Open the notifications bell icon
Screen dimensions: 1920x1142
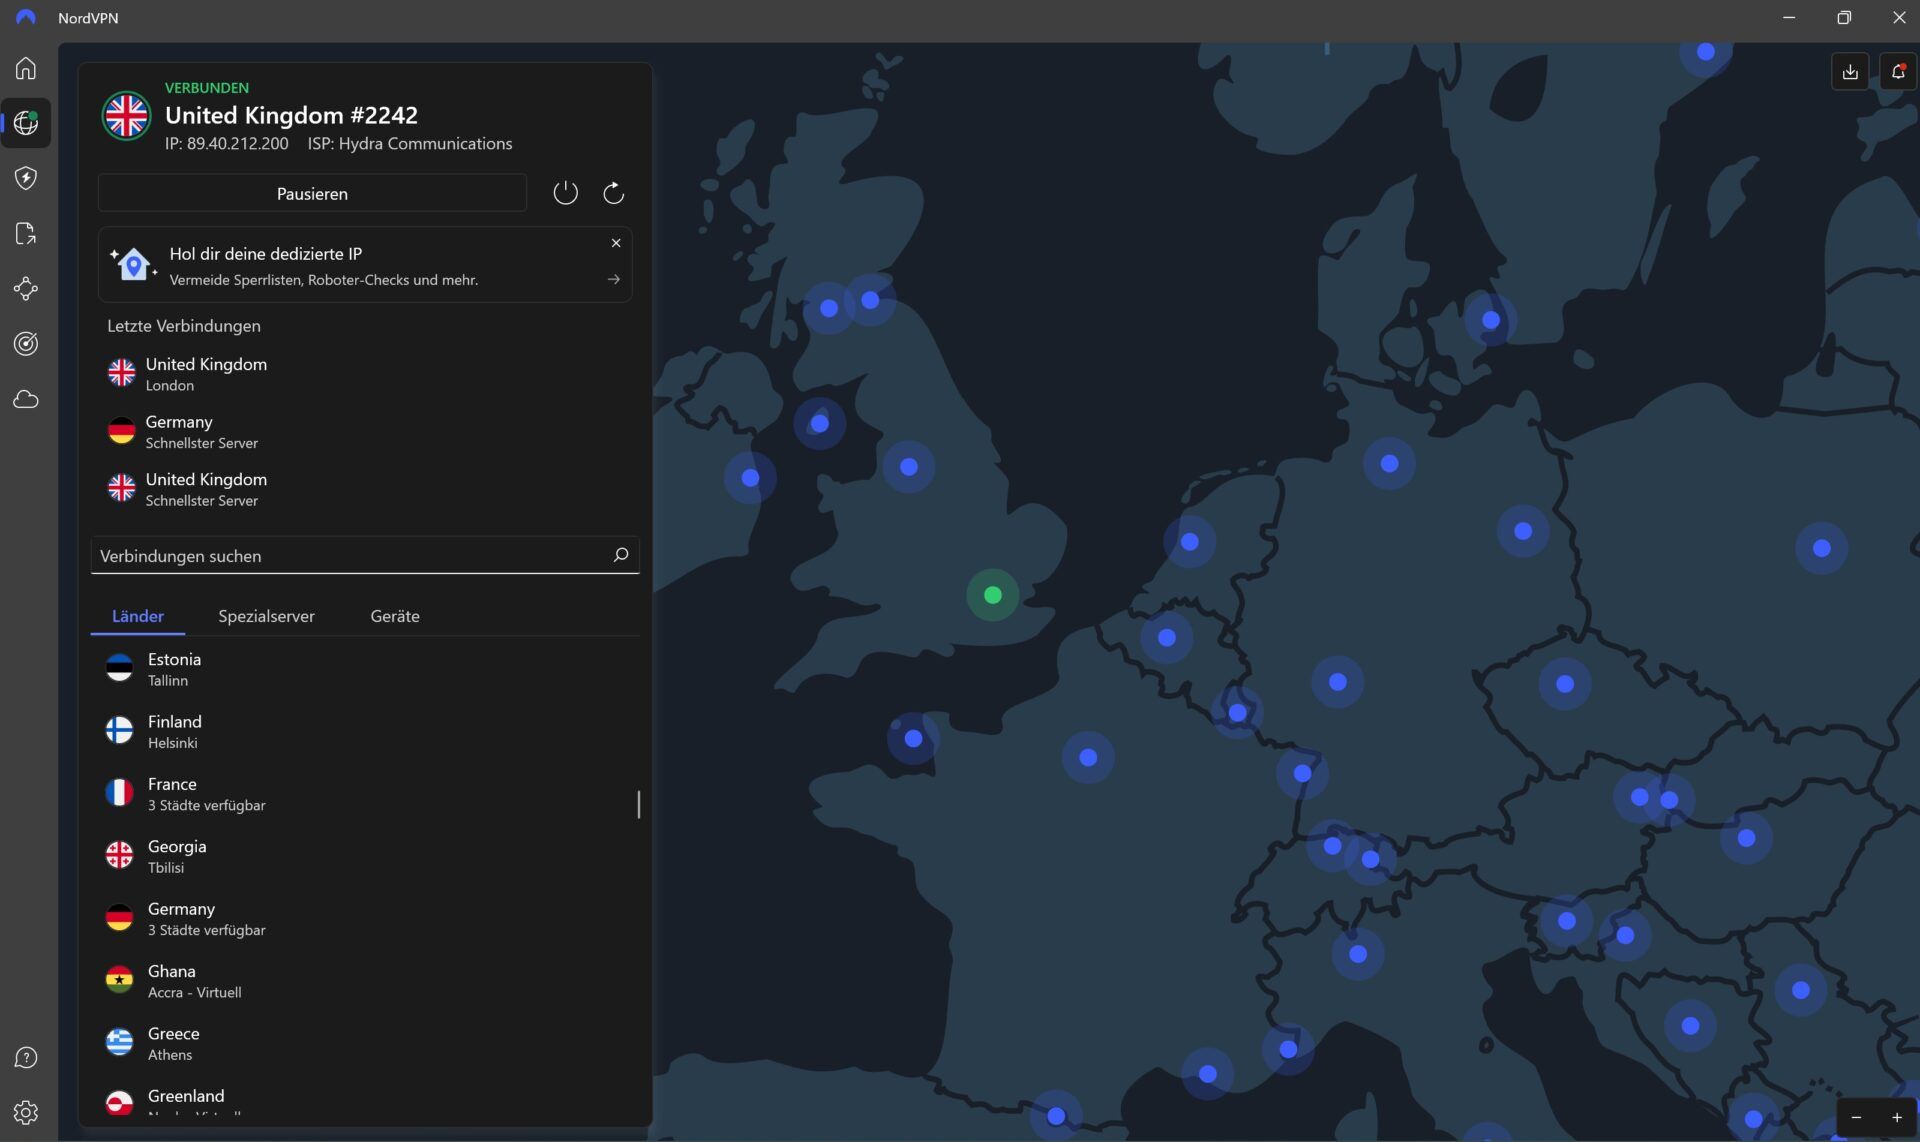1897,71
